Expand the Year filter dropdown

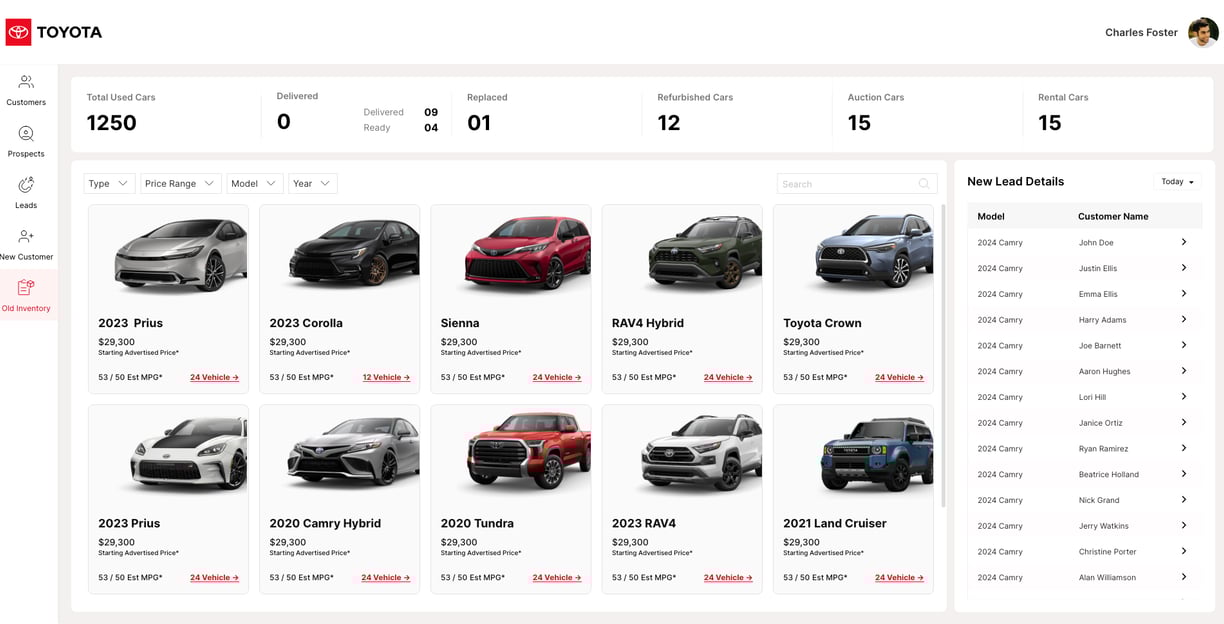pos(313,184)
